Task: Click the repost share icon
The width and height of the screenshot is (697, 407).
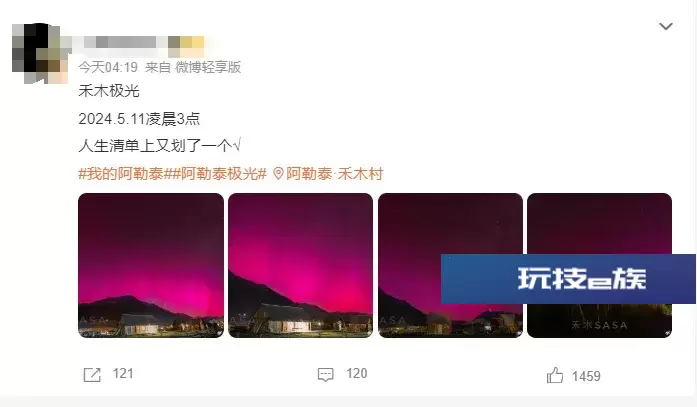Action: pos(92,375)
